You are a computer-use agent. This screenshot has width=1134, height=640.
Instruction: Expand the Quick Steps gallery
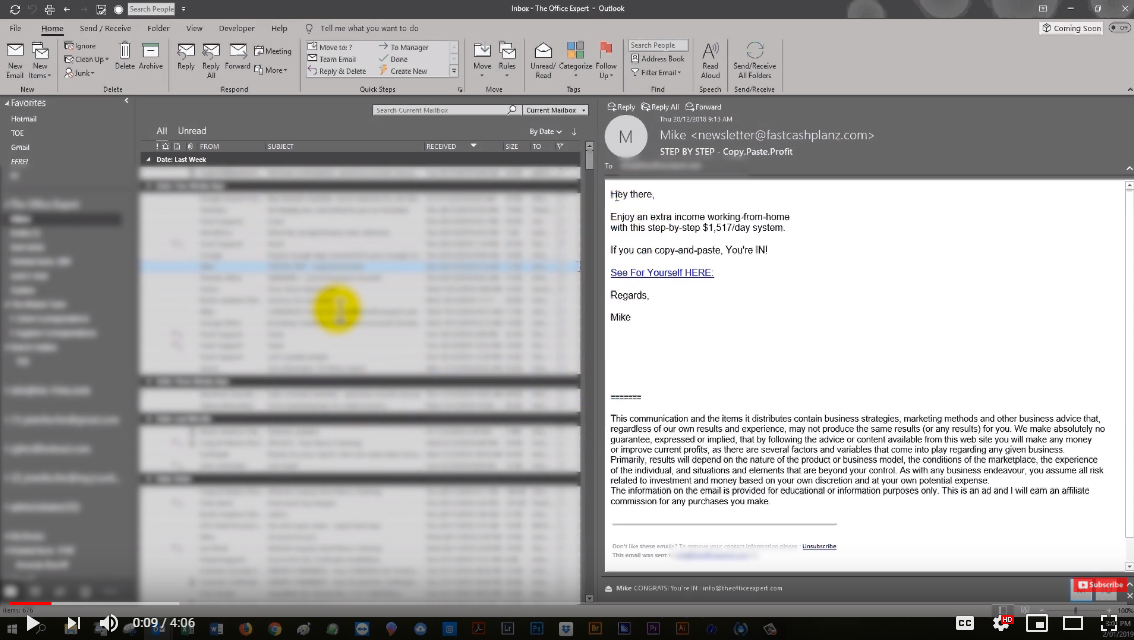pos(454,71)
